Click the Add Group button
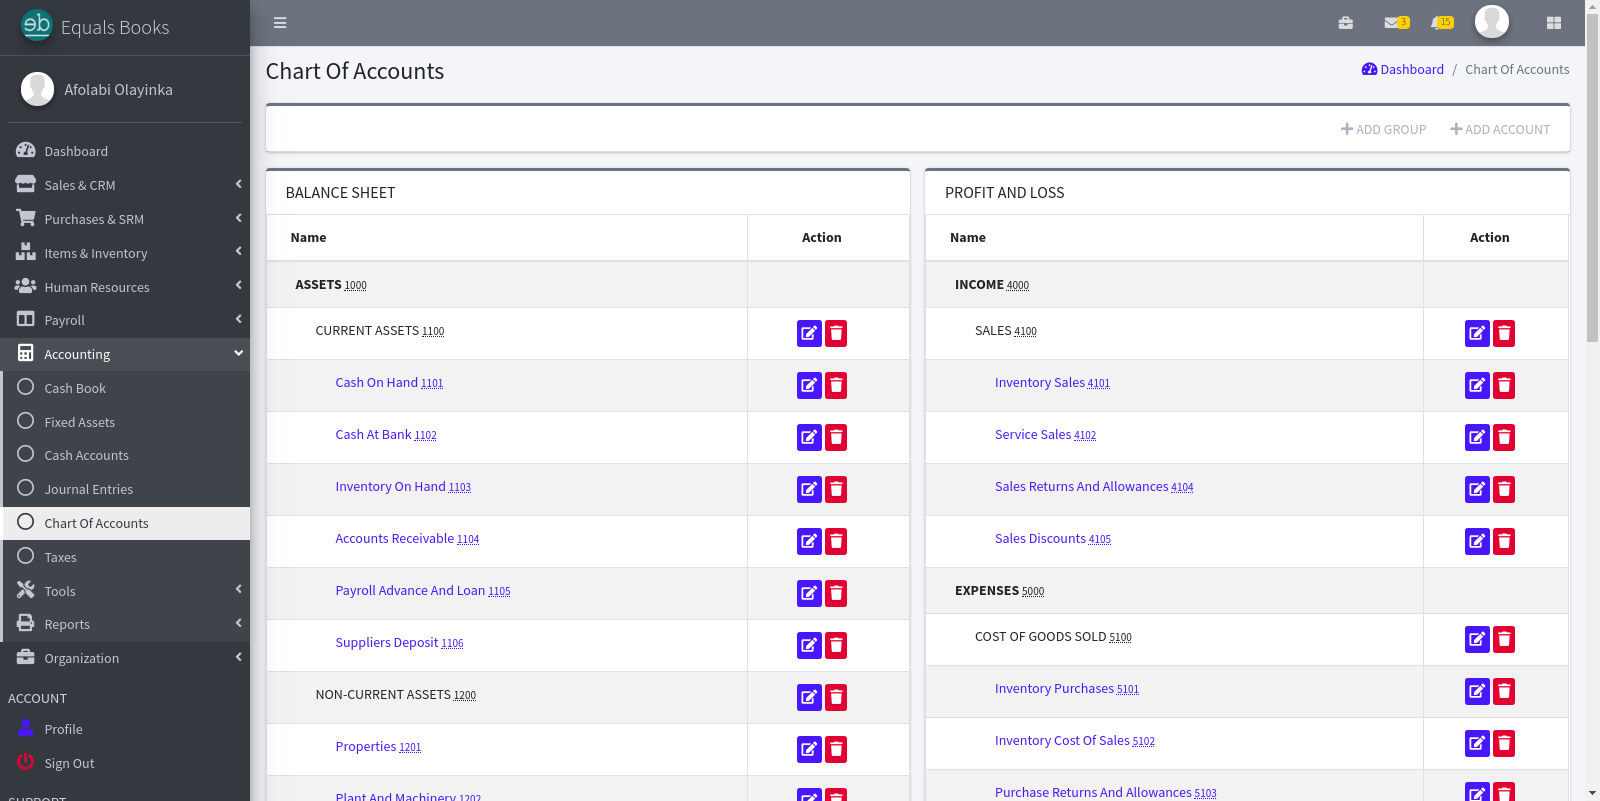 [x=1384, y=129]
